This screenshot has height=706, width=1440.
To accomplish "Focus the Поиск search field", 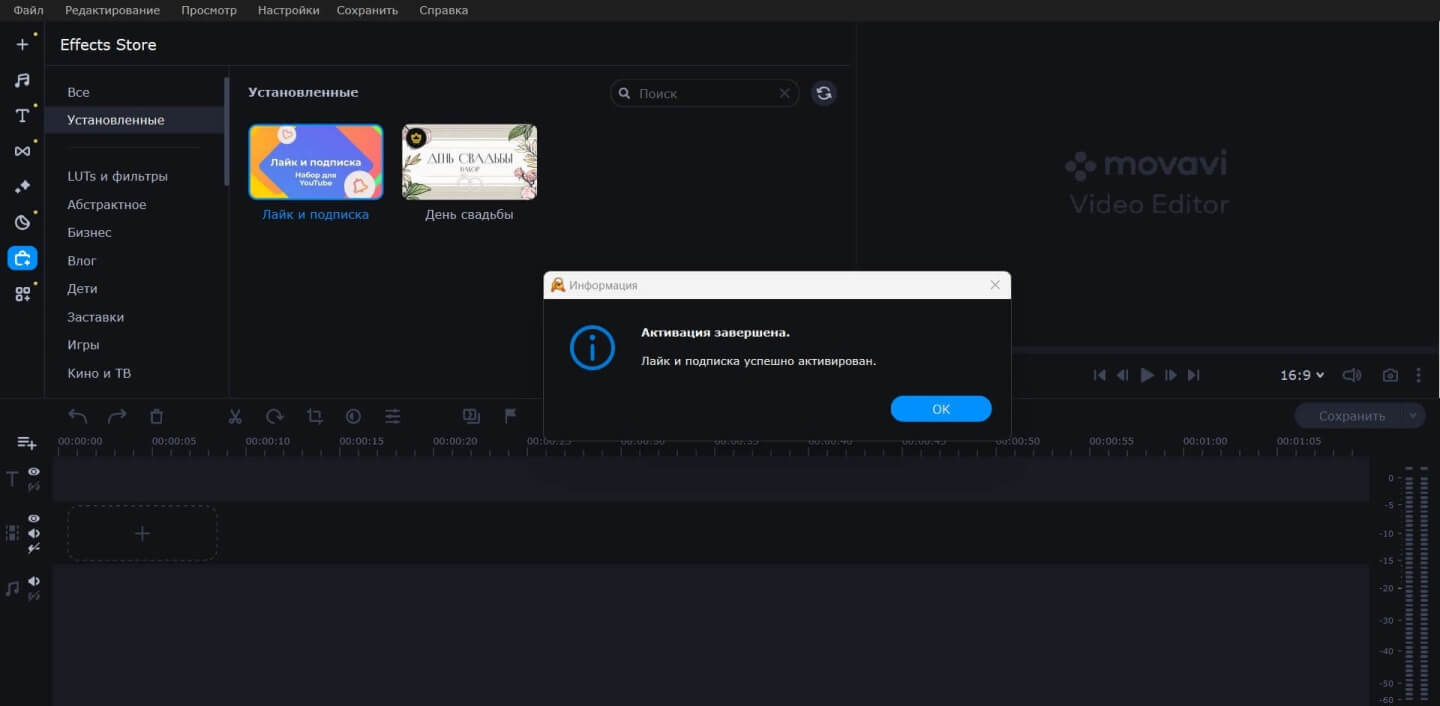I will 704,93.
